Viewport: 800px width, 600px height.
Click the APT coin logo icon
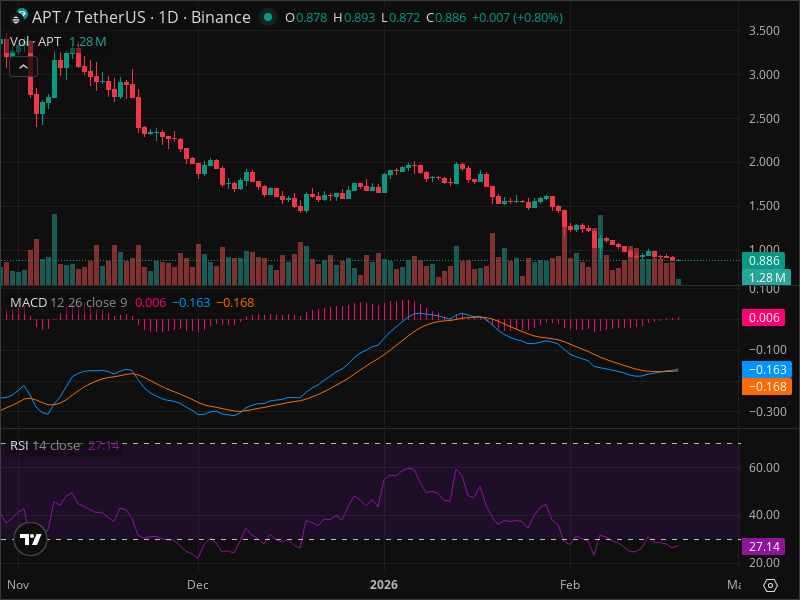click(19, 16)
